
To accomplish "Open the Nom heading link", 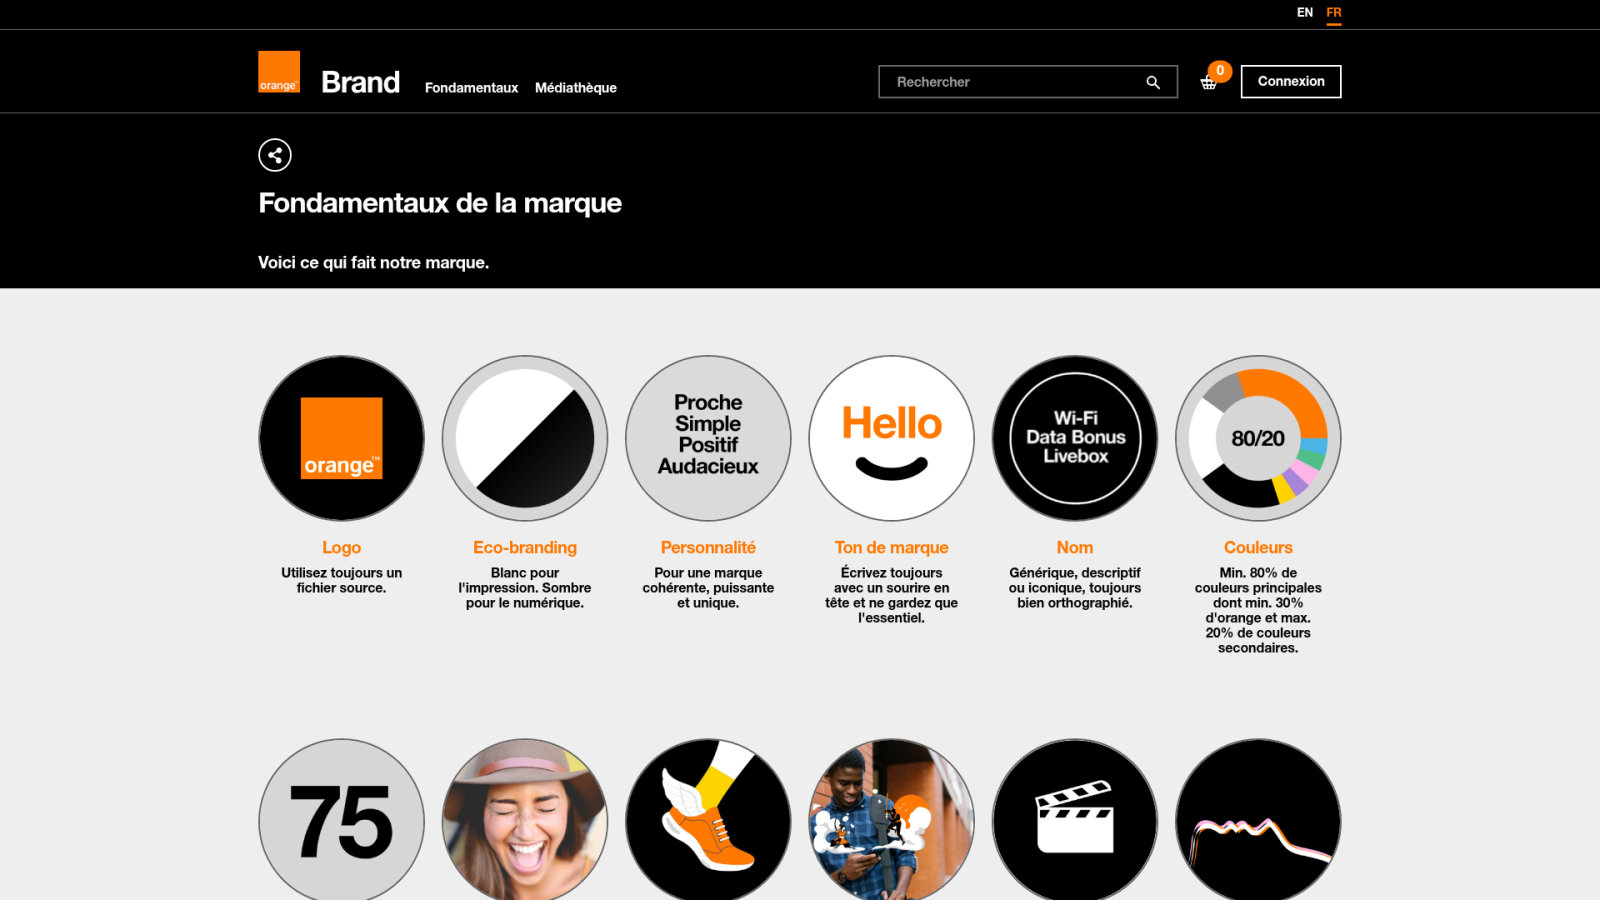I will tap(1075, 547).
